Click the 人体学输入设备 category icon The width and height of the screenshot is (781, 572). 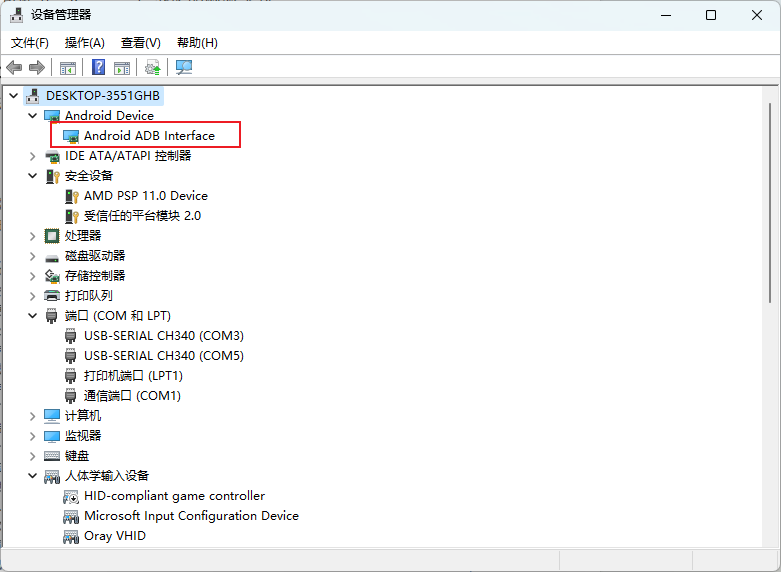(x=52, y=477)
